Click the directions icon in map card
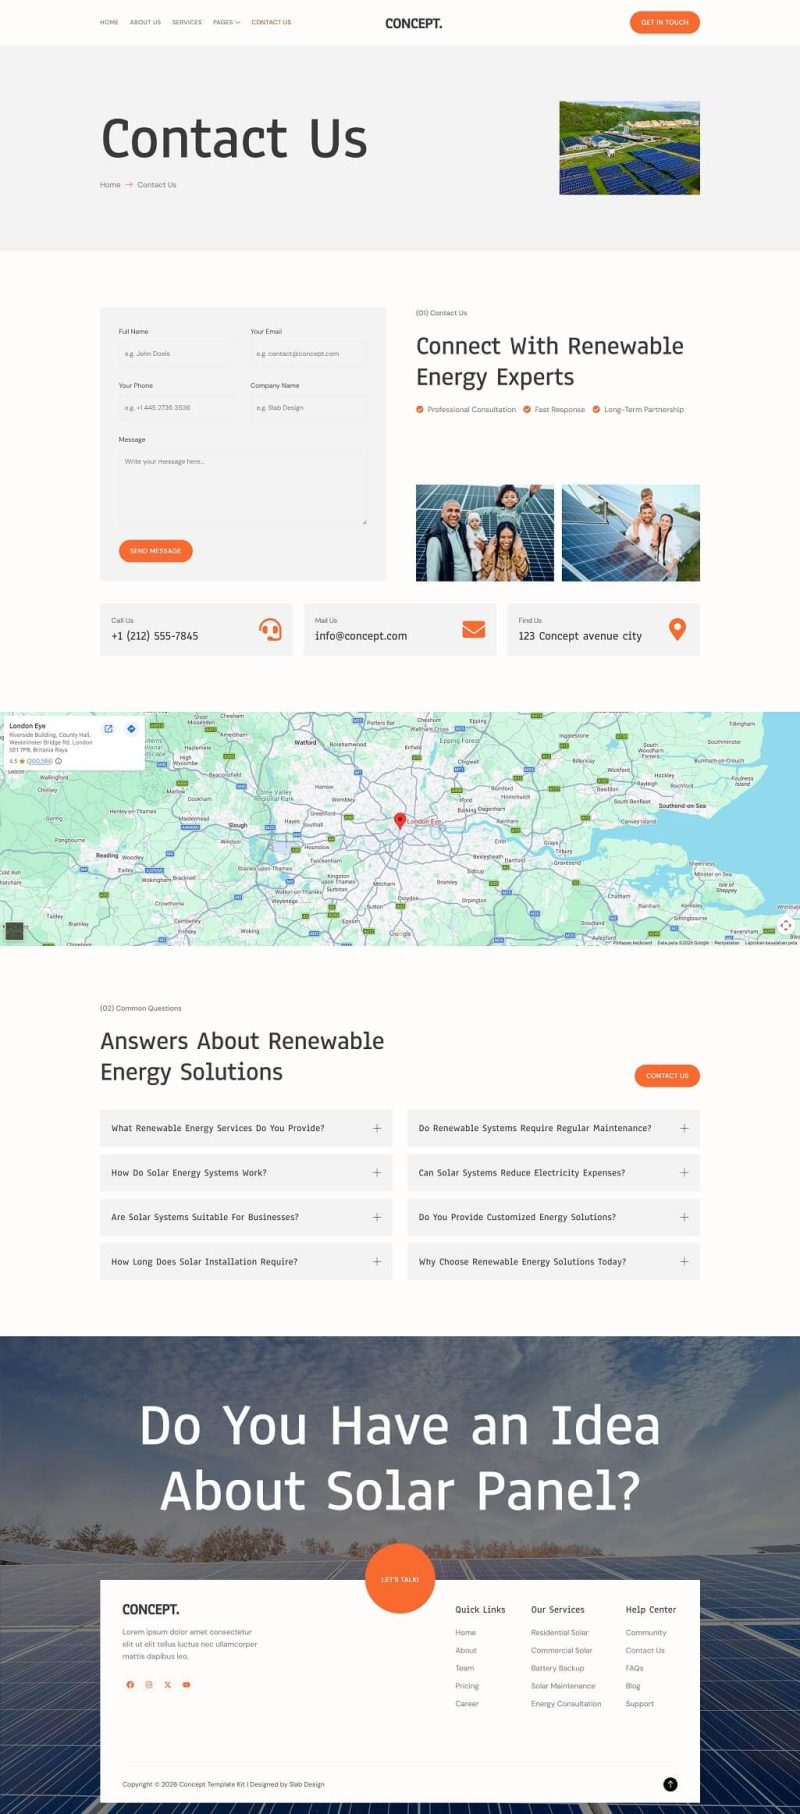The width and height of the screenshot is (800, 1814). click(x=131, y=729)
